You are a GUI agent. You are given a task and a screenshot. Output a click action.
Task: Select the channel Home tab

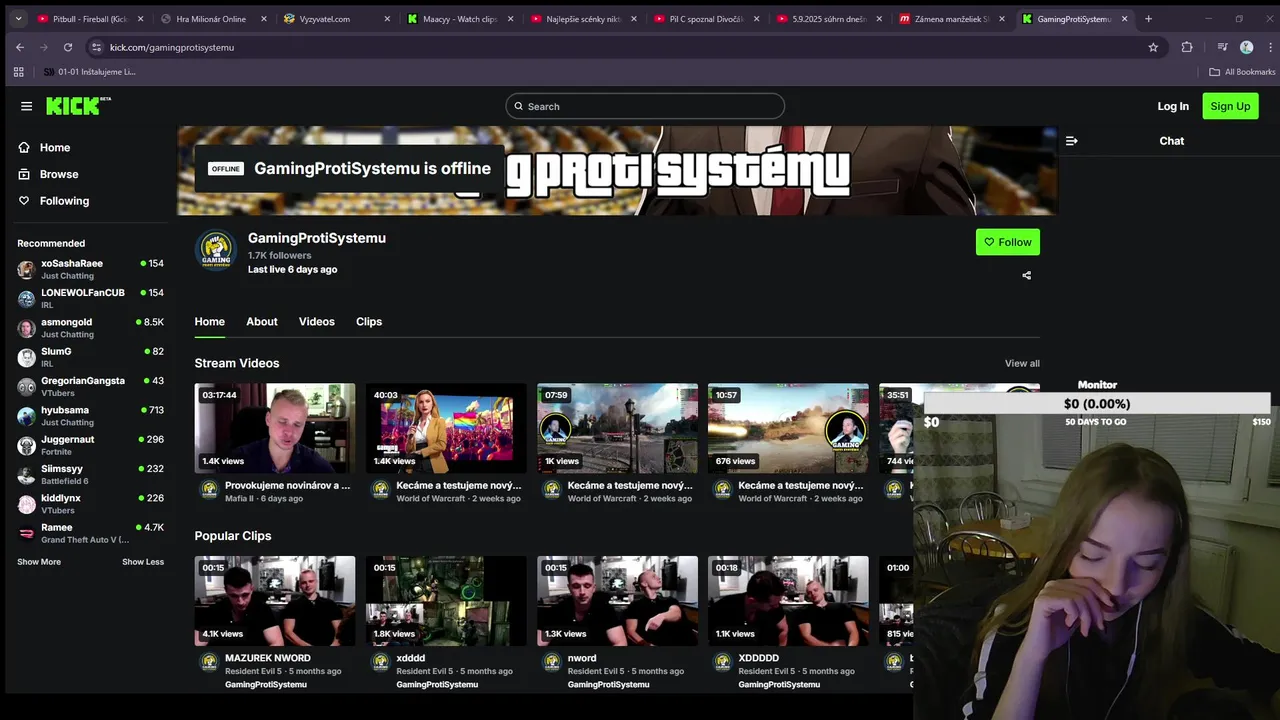tap(209, 321)
